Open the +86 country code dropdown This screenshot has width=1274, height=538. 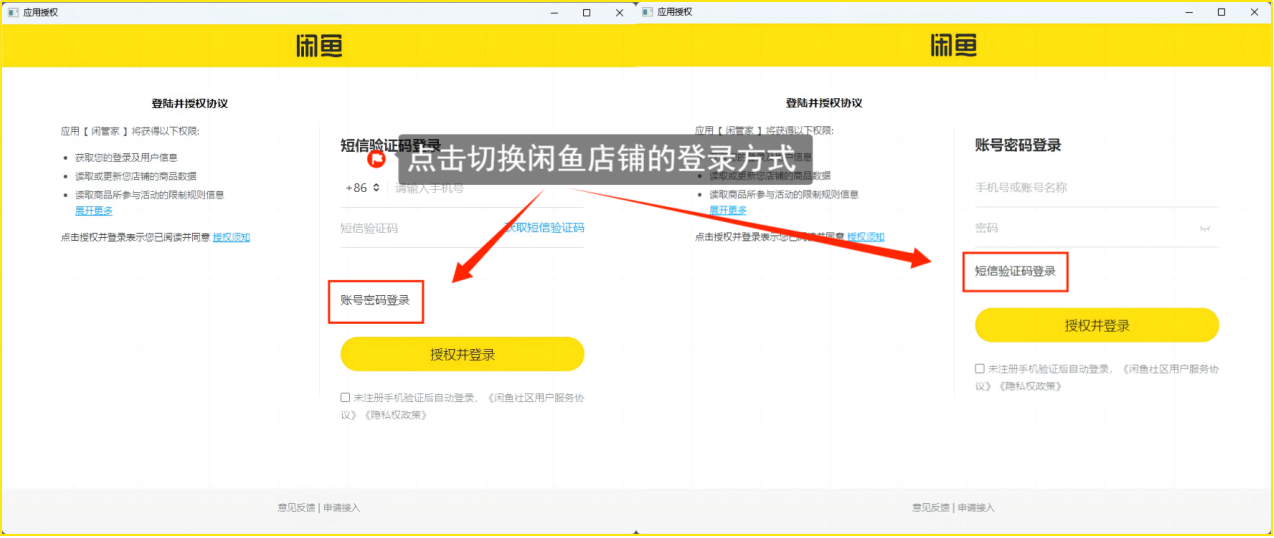pos(362,187)
